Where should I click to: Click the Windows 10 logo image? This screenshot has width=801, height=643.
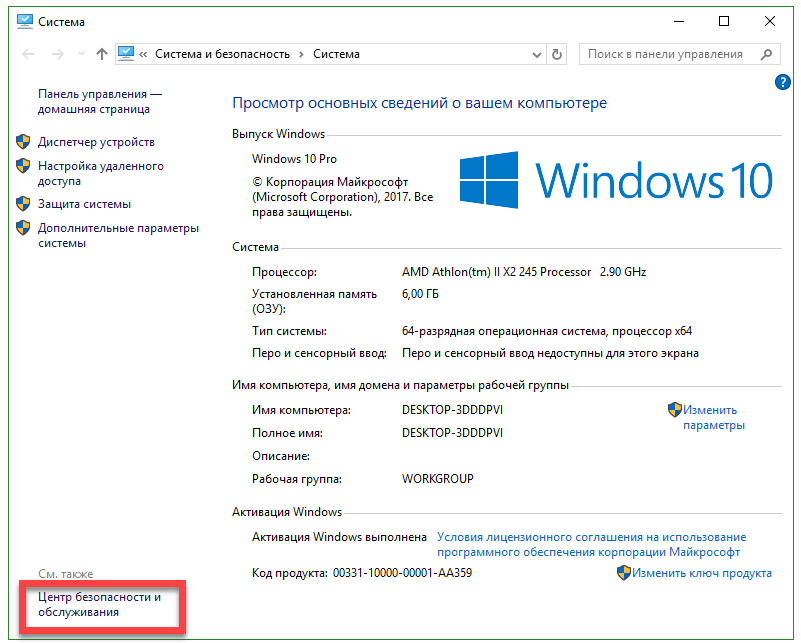[616, 180]
